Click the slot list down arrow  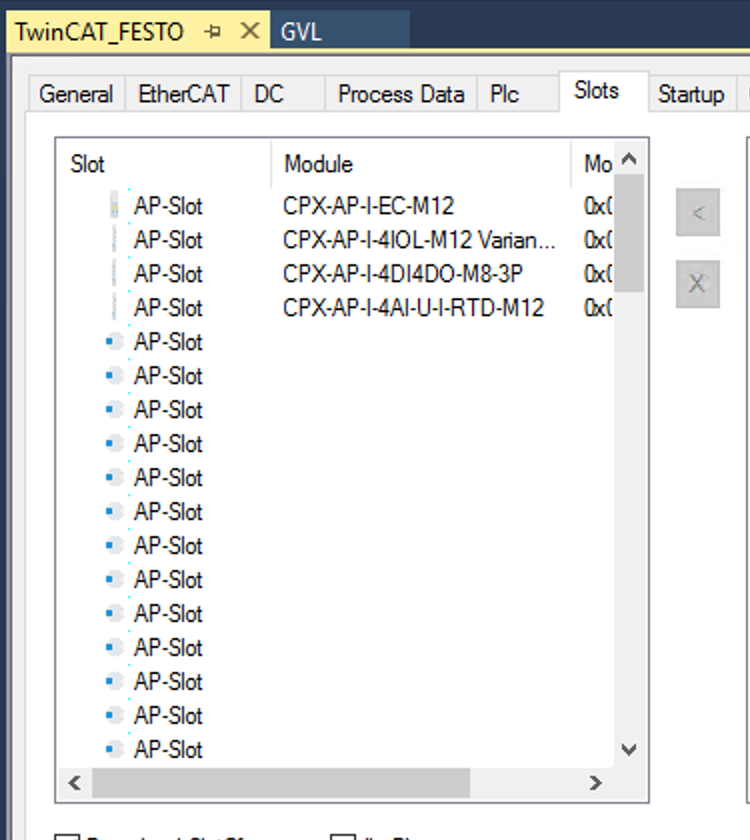[629, 749]
